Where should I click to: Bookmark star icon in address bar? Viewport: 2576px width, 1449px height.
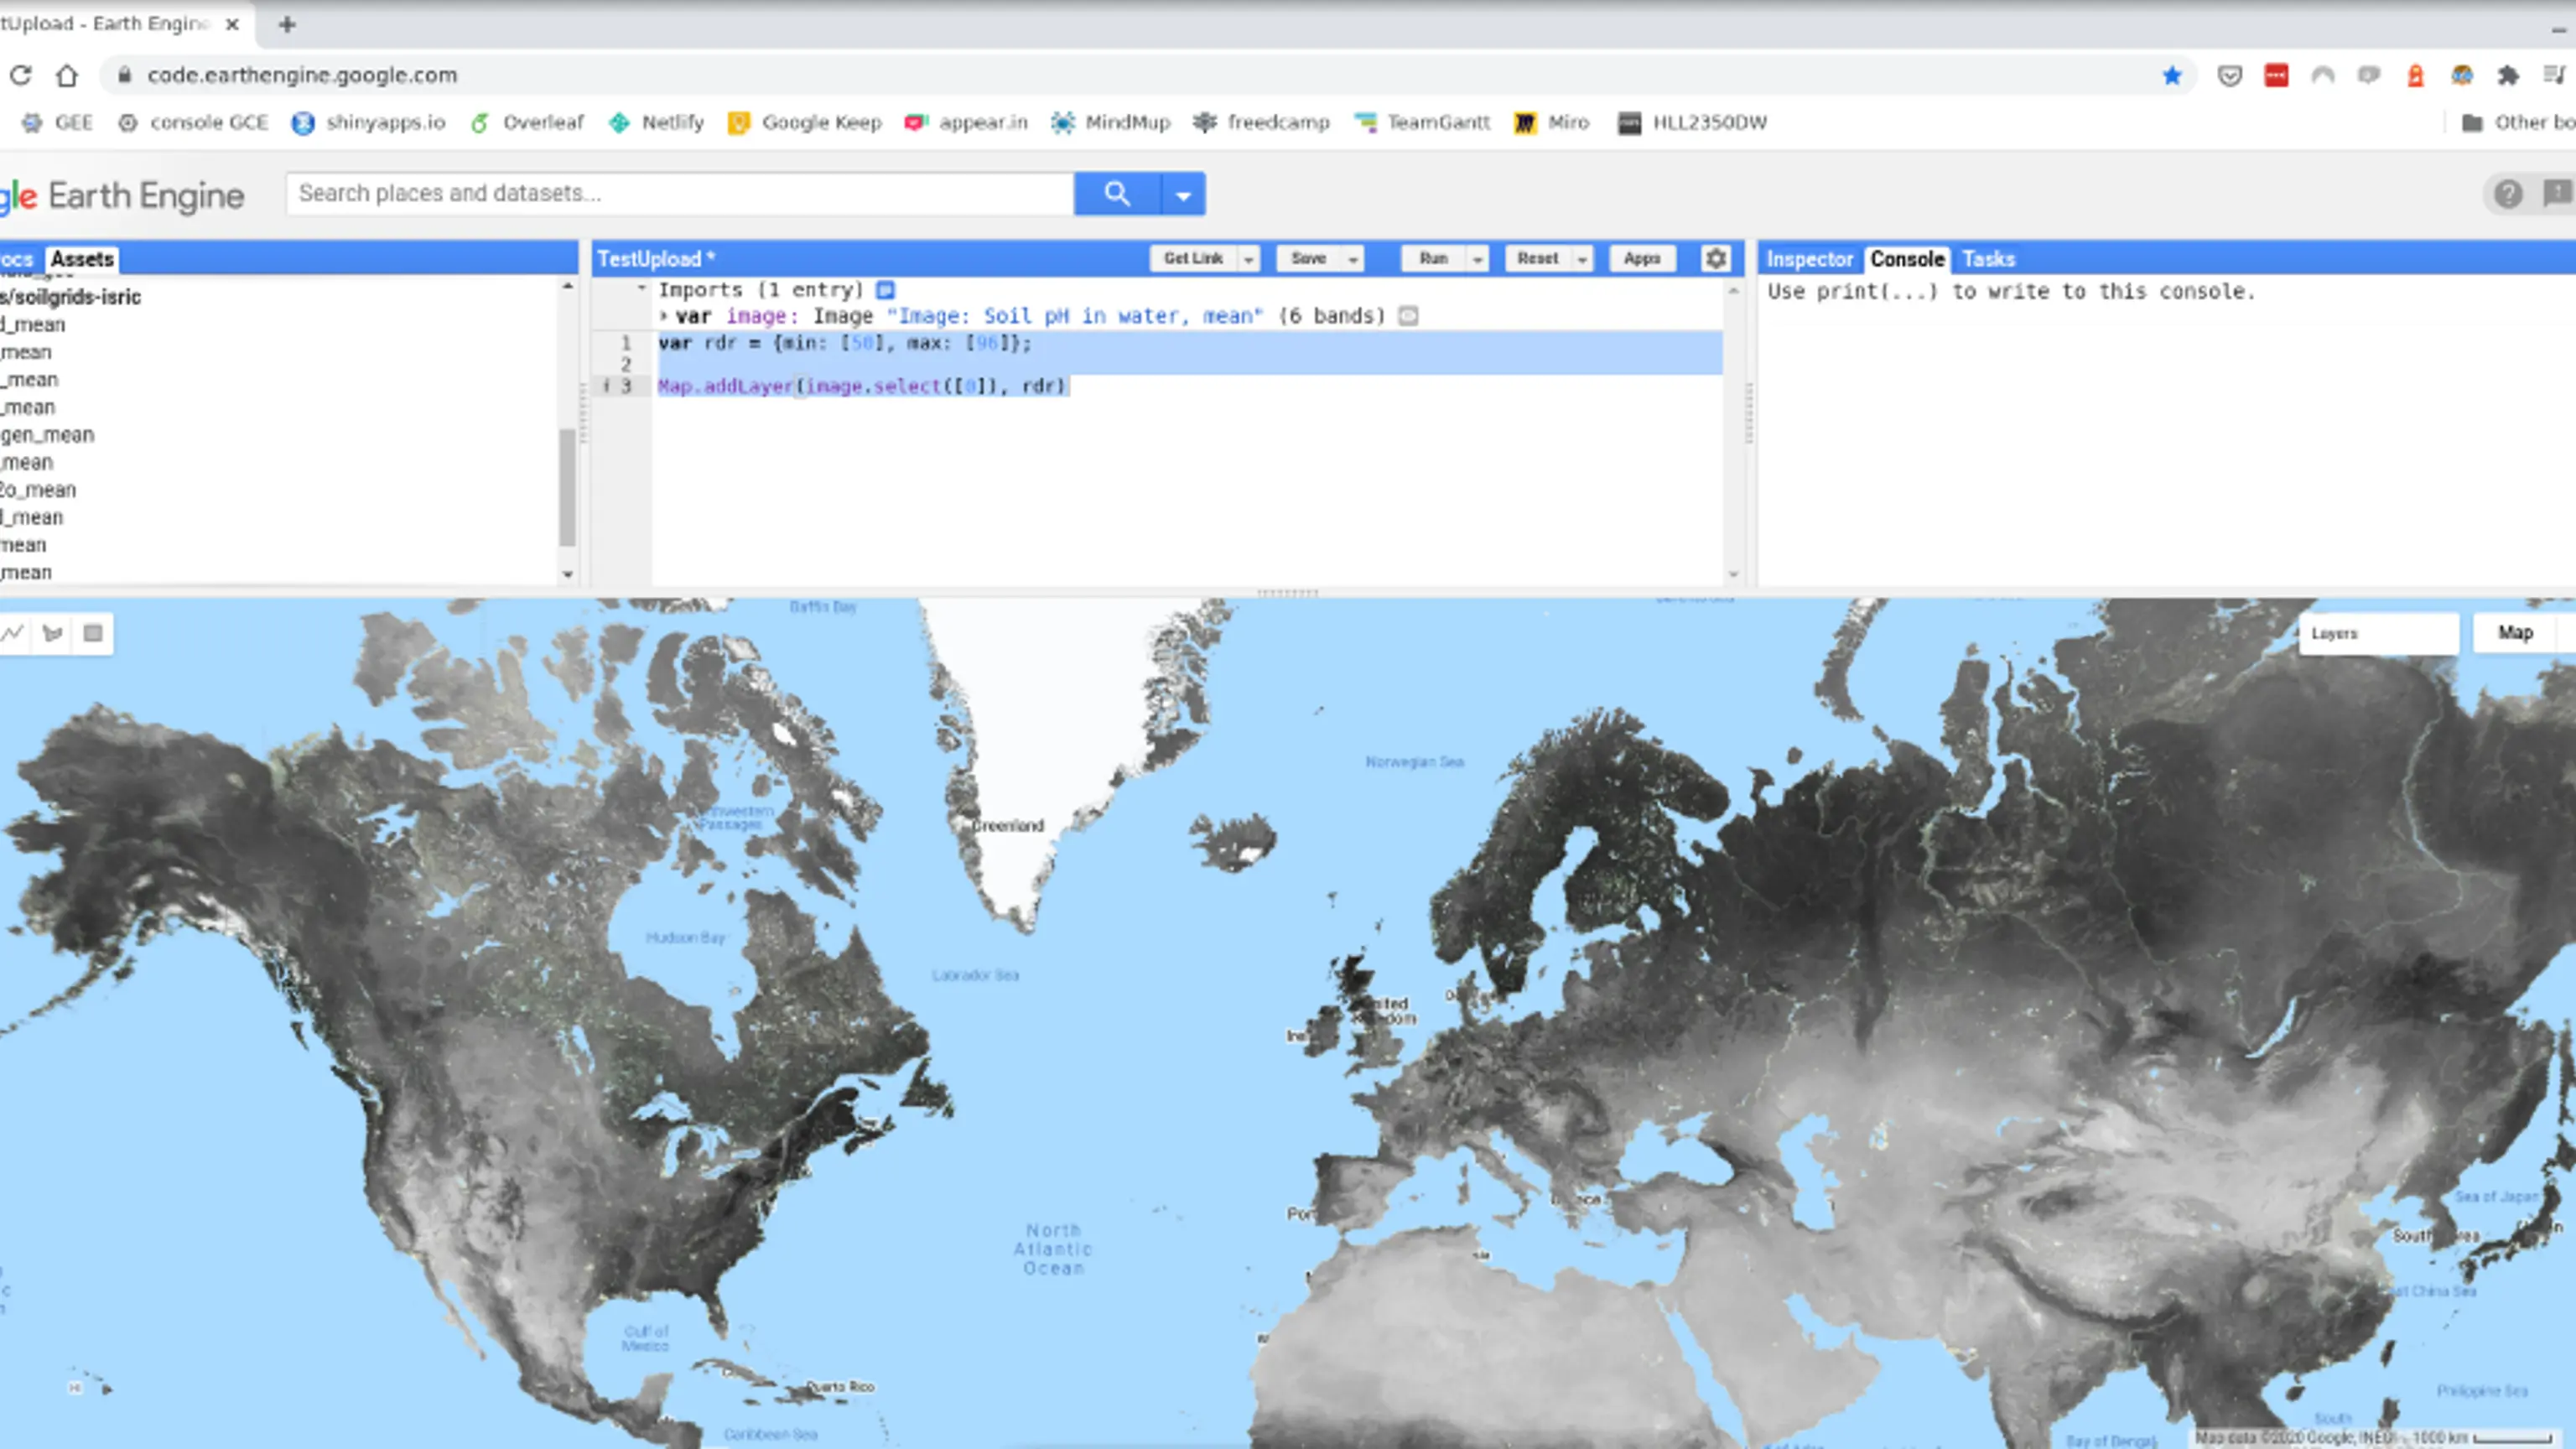tap(2171, 76)
